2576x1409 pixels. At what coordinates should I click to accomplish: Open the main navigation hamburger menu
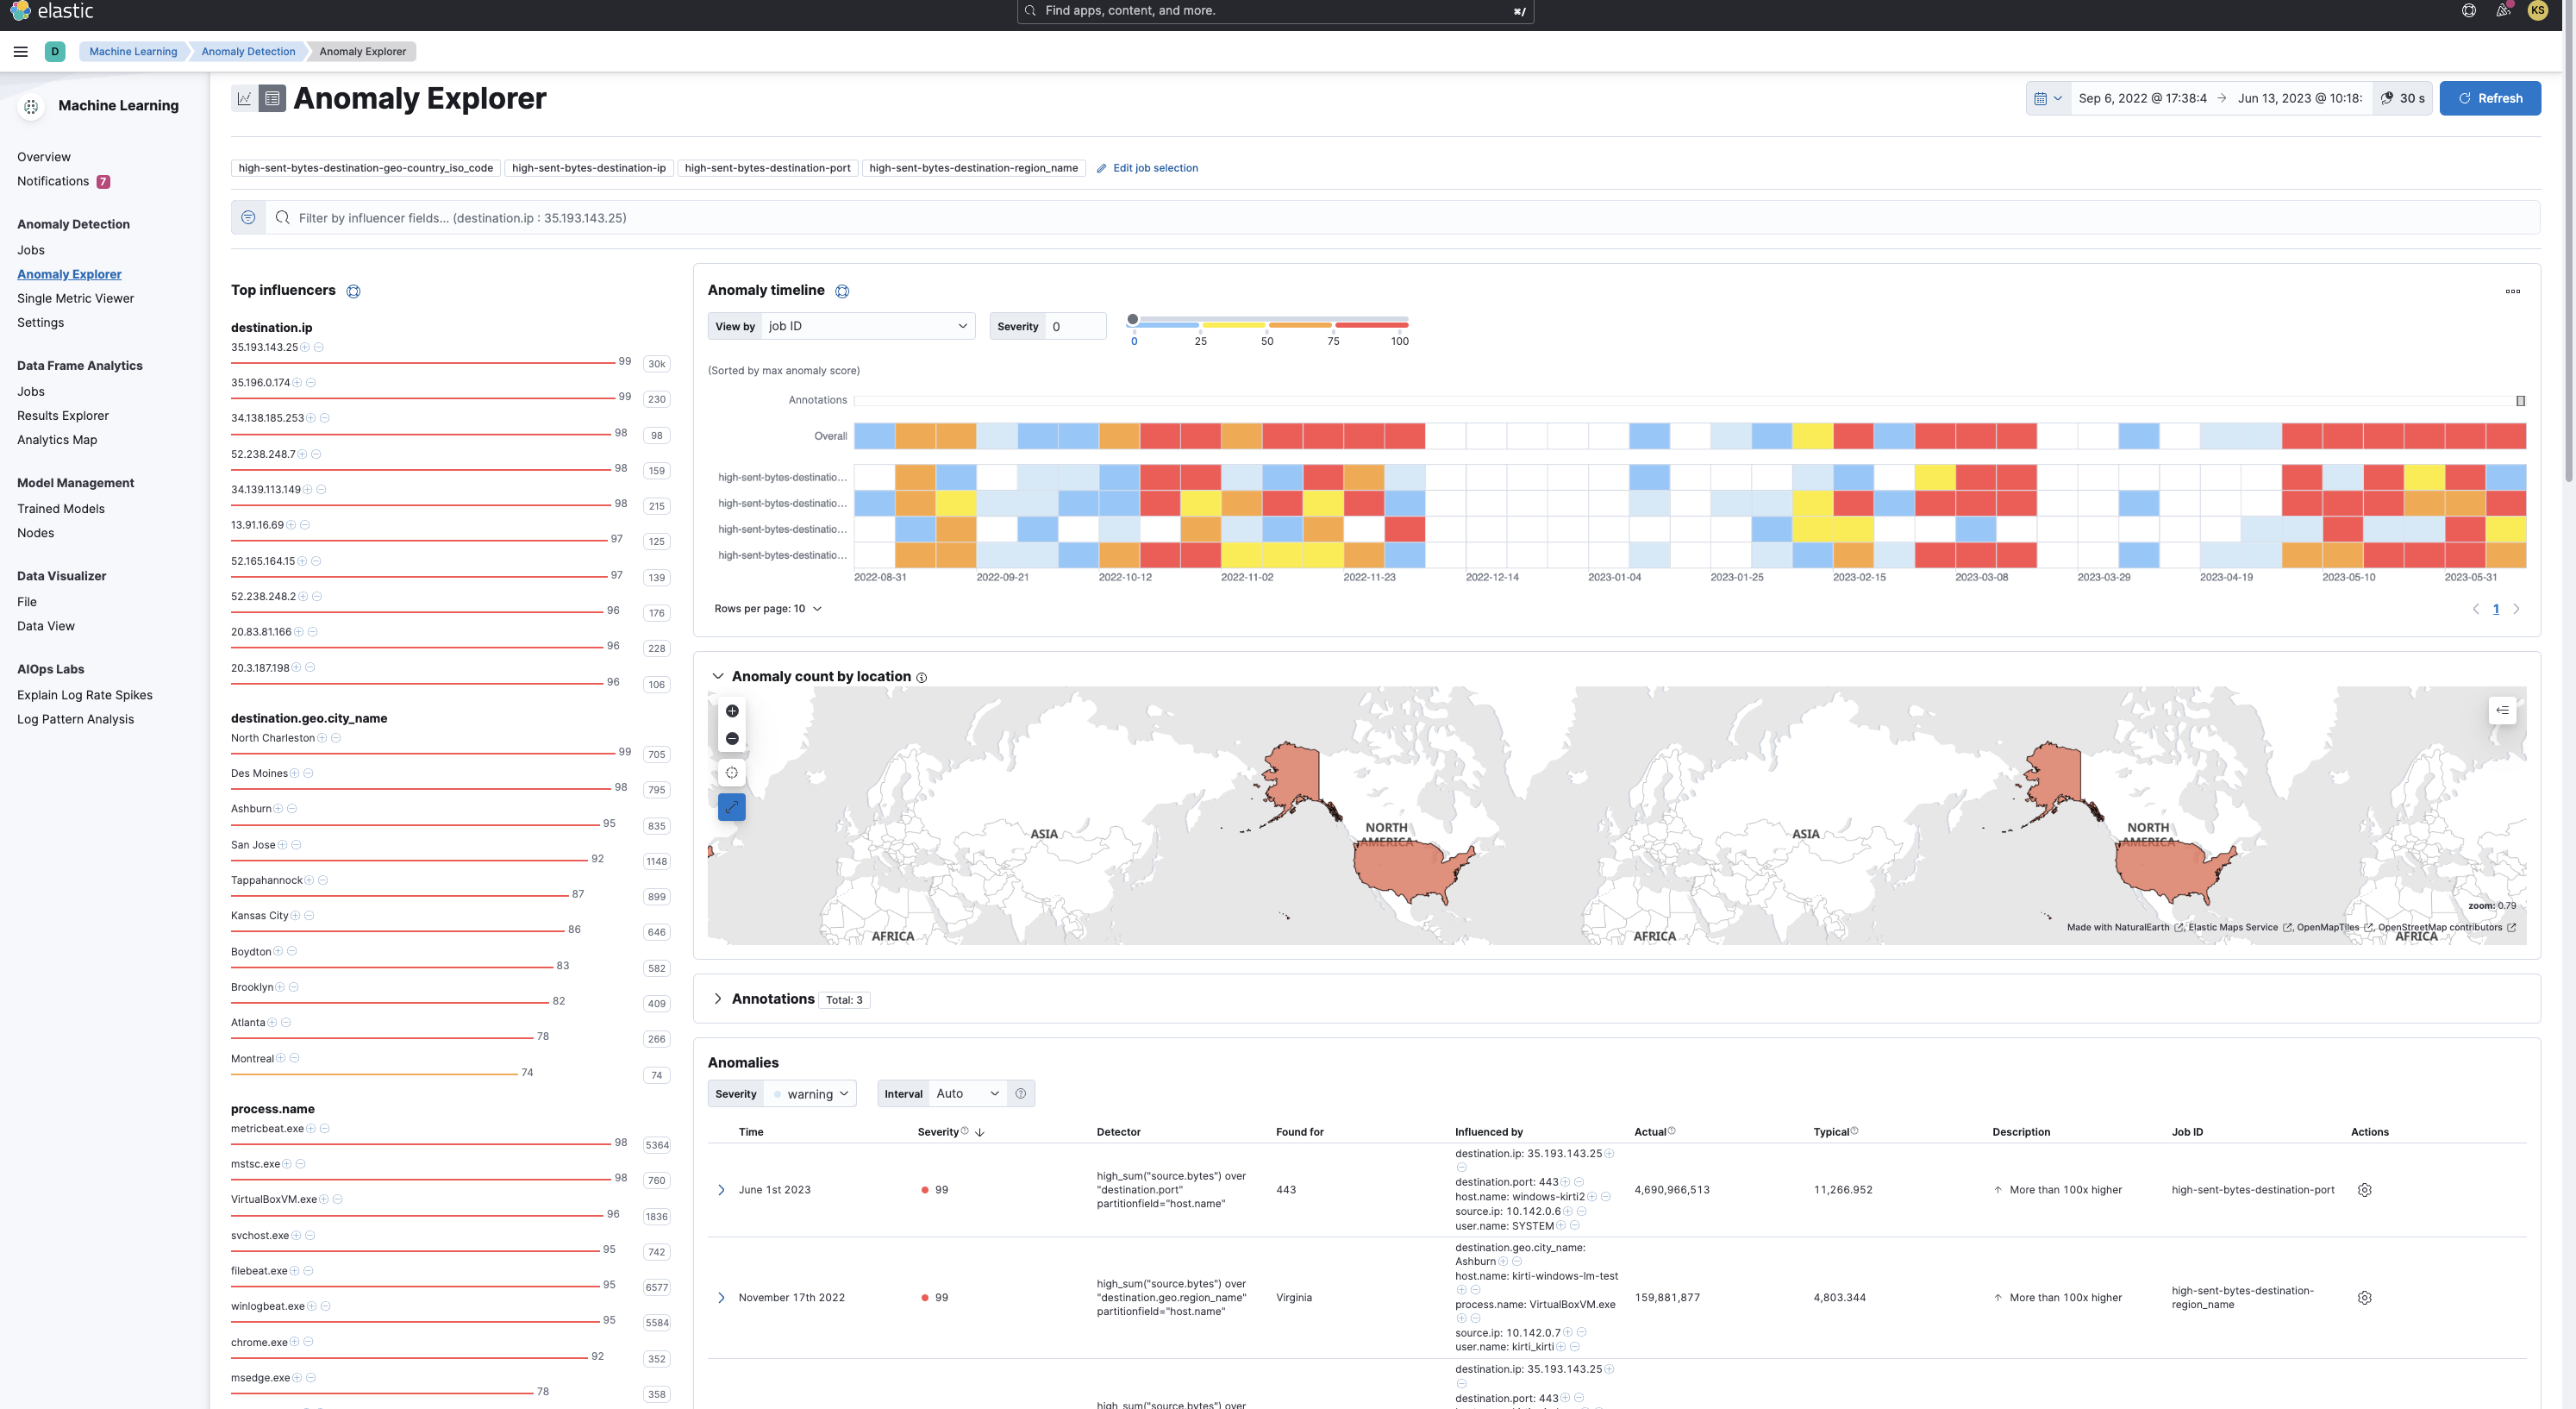20,51
